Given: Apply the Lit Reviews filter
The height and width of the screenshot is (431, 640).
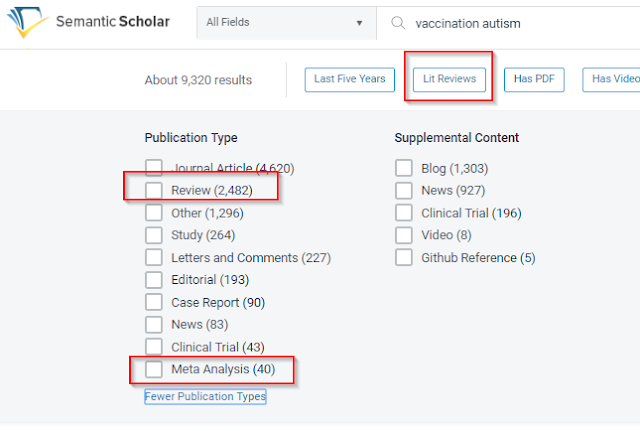Looking at the screenshot, I should tap(449, 79).
